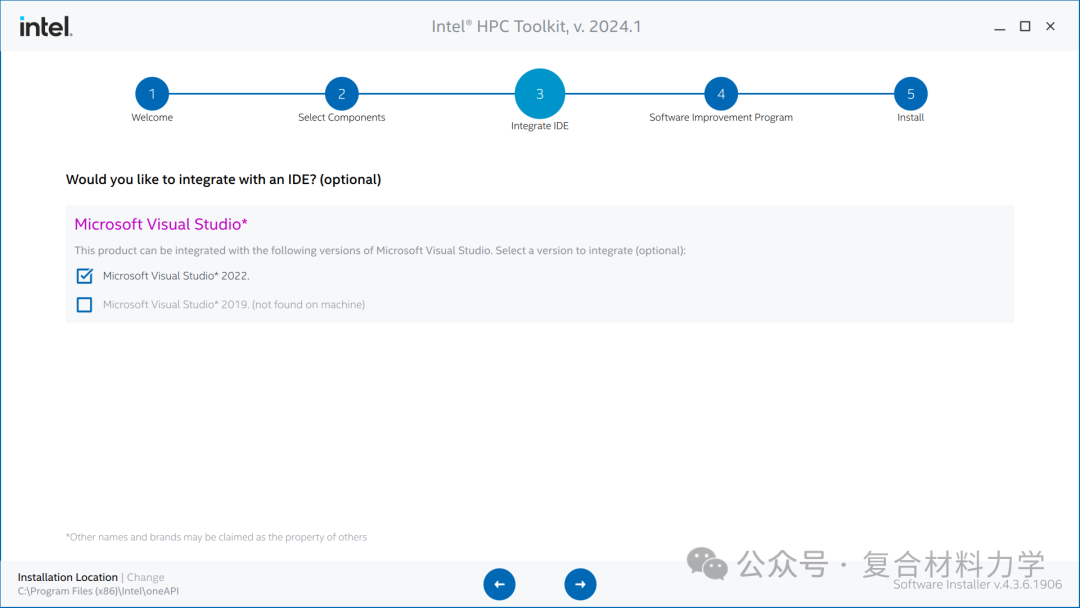Close the installer window
Viewport: 1080px width, 608px height.
(1050, 26)
